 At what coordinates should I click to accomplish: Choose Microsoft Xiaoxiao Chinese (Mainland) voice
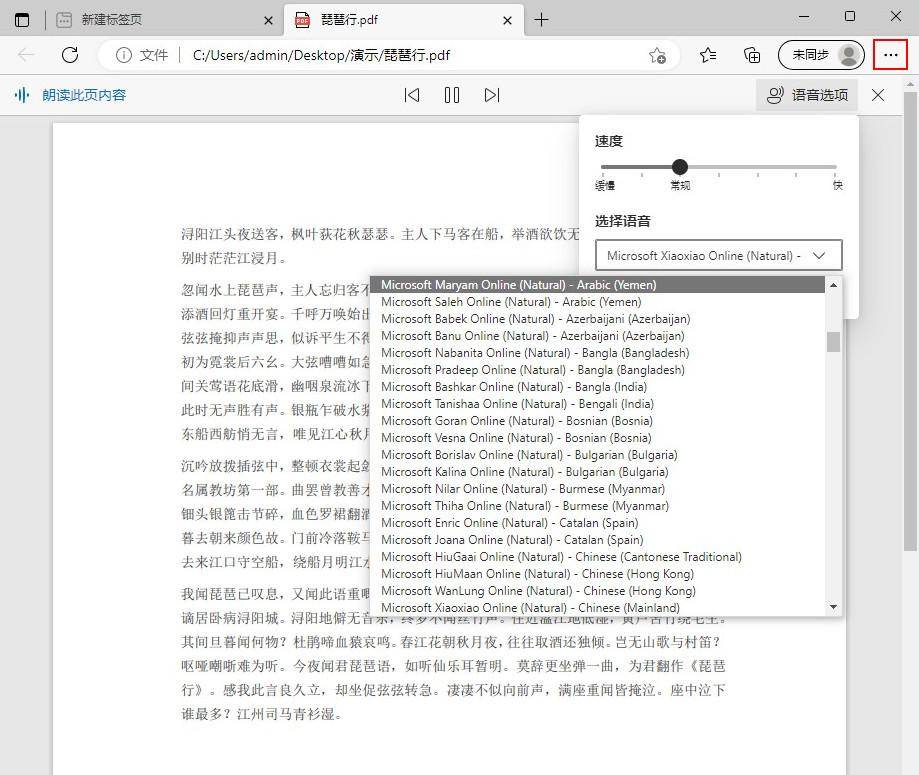click(x=598, y=608)
